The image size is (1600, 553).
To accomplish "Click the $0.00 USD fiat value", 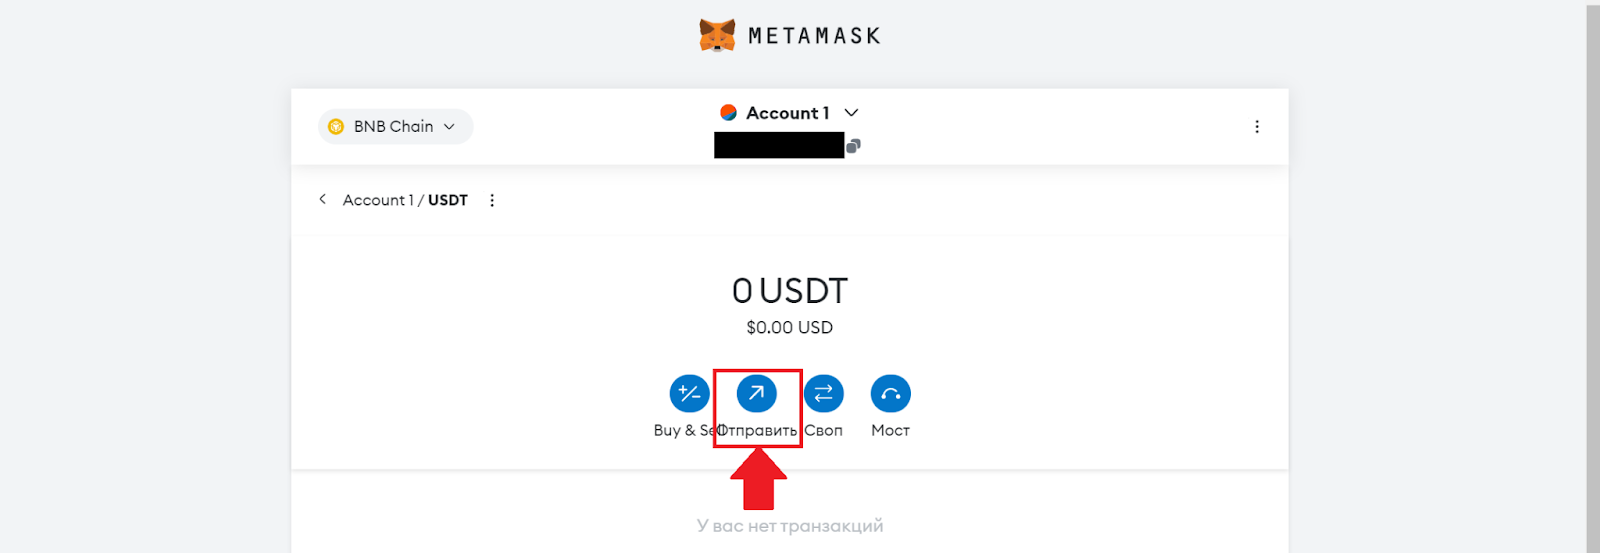I will [x=789, y=327].
